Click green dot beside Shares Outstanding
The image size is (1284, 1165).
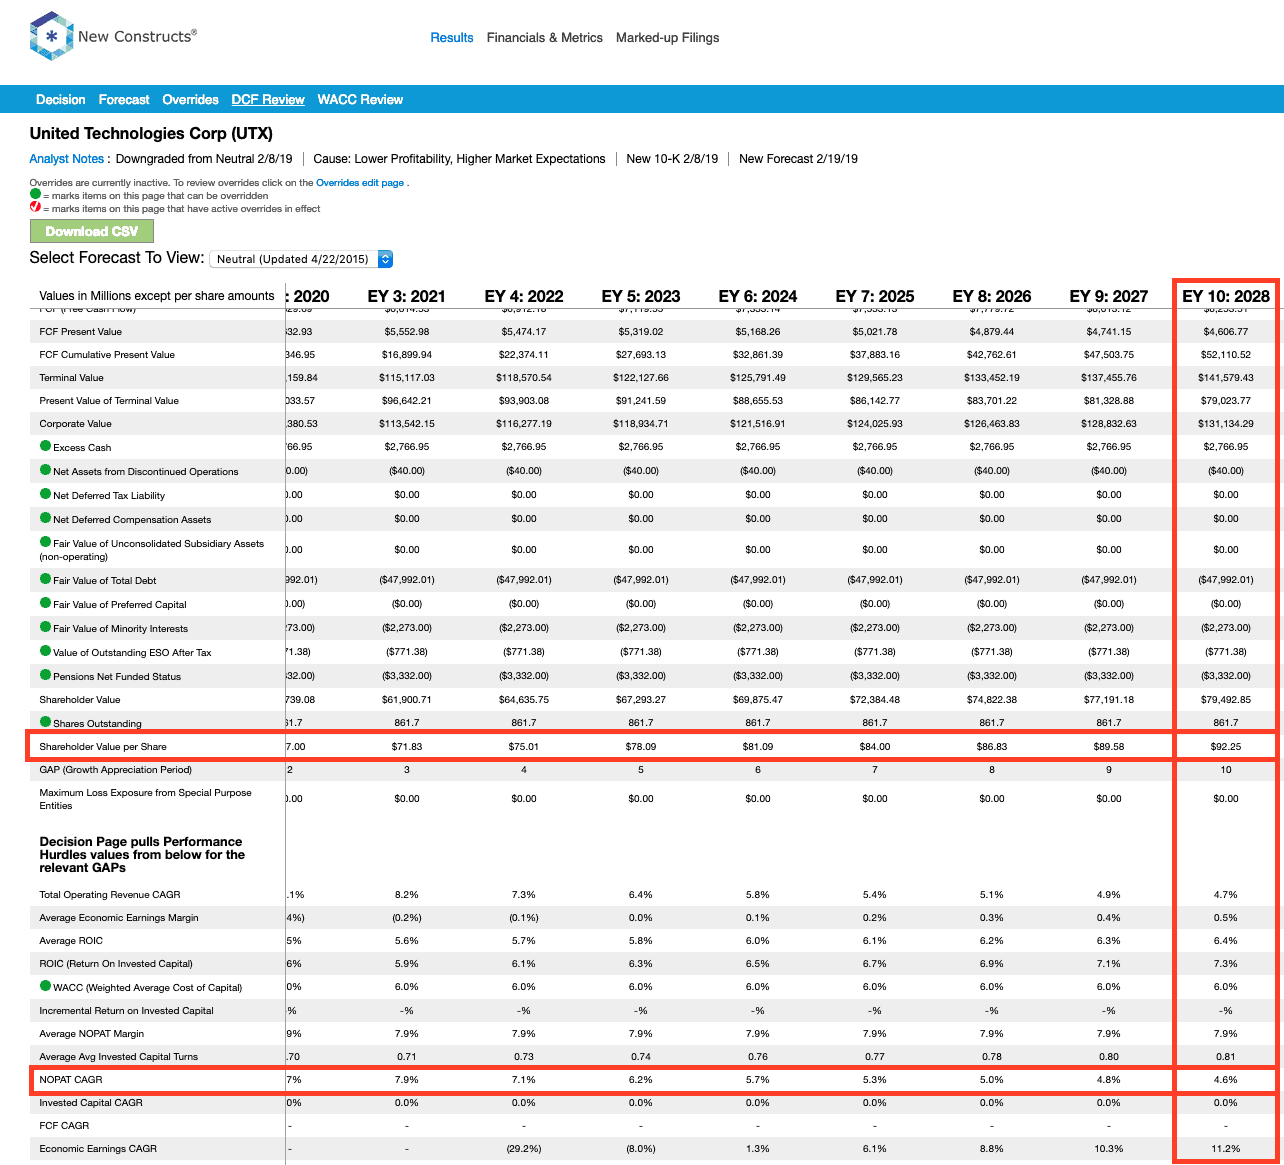point(45,722)
